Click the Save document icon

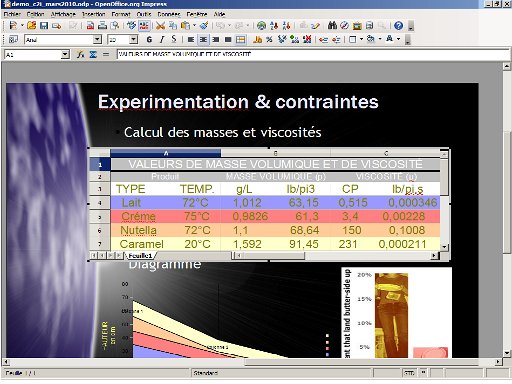pyautogui.click(x=44, y=26)
